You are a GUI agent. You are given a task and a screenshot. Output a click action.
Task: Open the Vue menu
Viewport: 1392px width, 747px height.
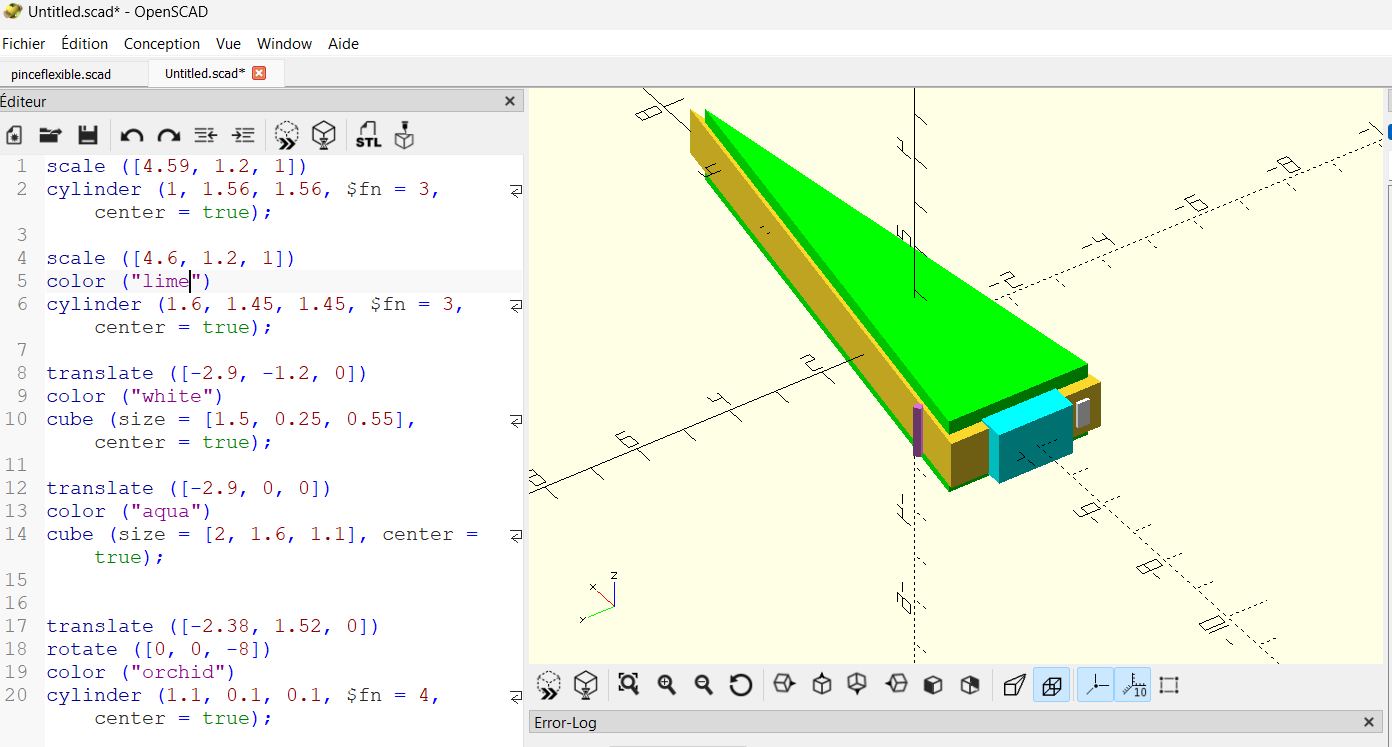click(228, 44)
